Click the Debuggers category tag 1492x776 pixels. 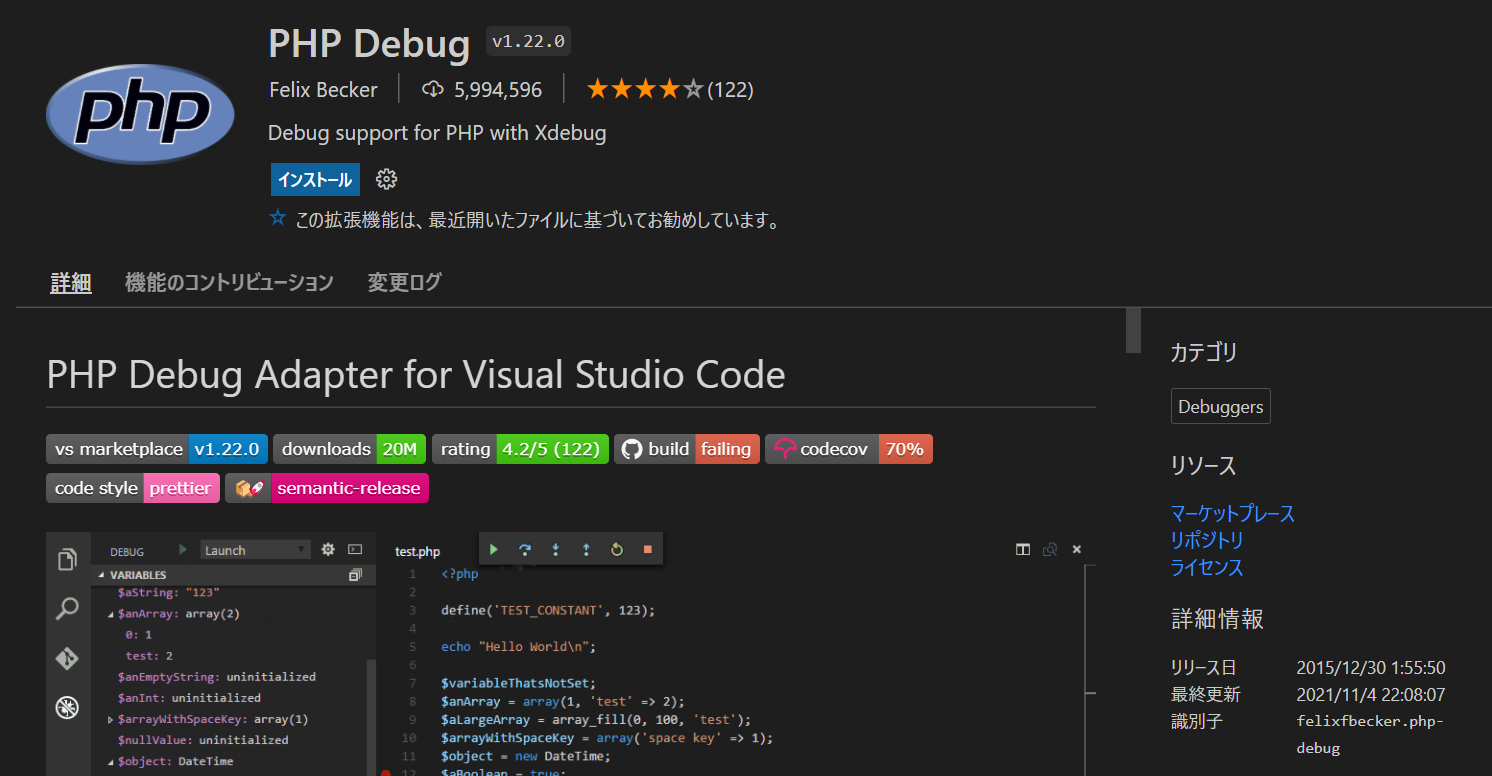click(x=1220, y=406)
